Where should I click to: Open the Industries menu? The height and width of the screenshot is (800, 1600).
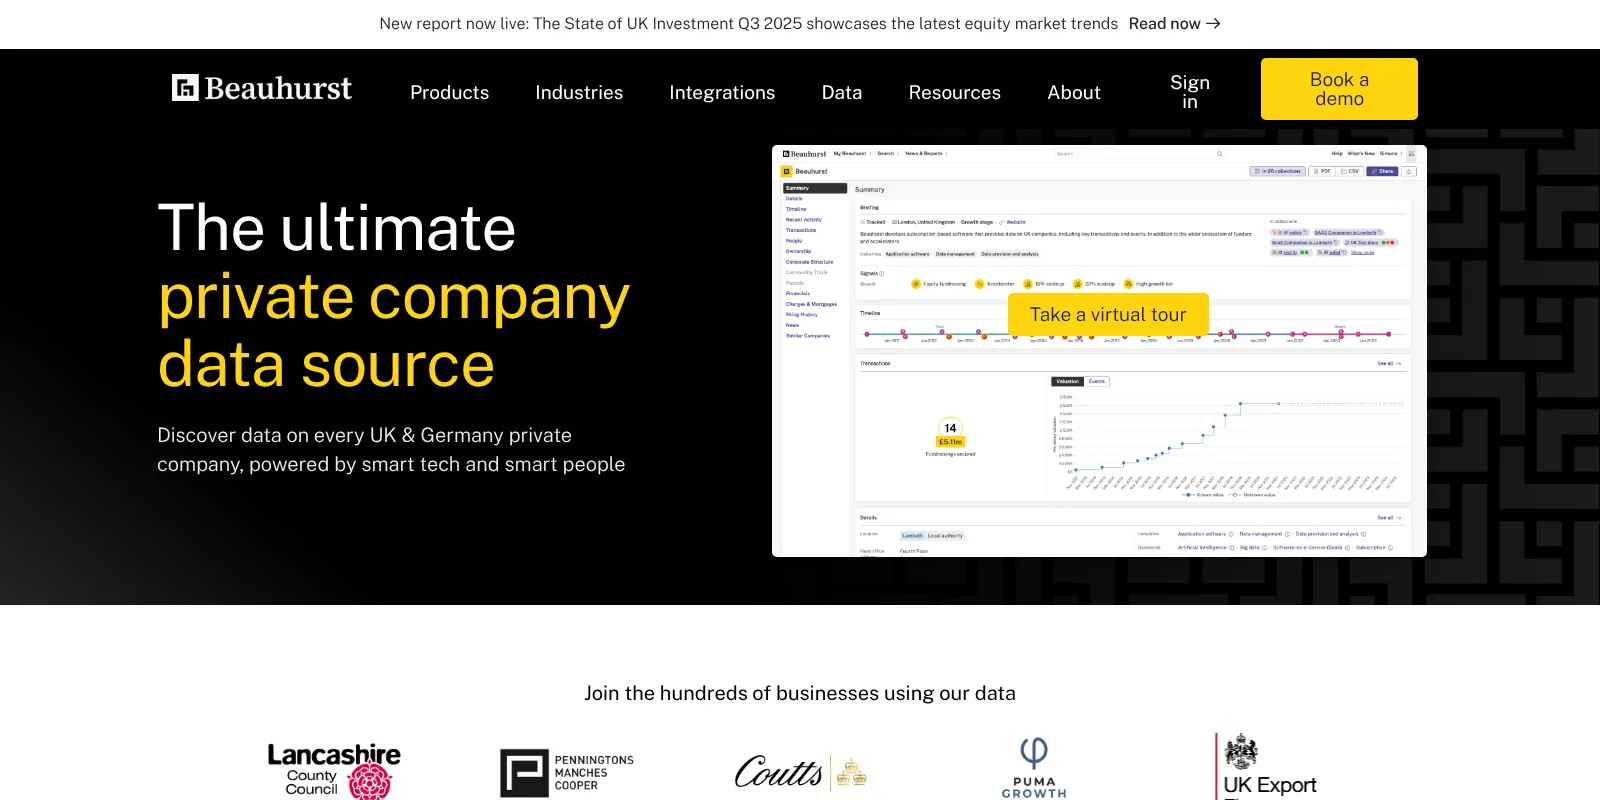coord(579,92)
